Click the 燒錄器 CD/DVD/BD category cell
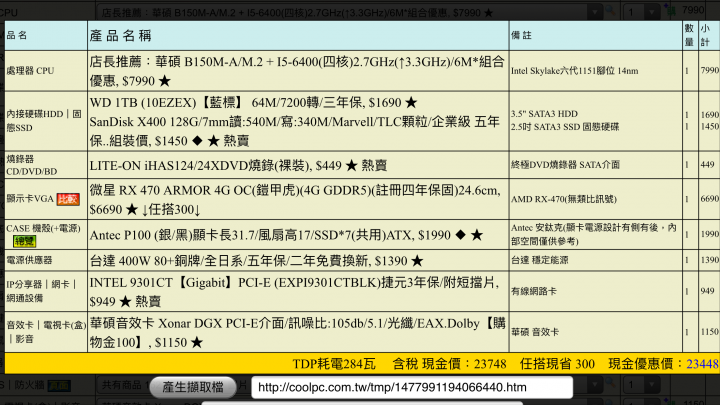 (x=46, y=165)
